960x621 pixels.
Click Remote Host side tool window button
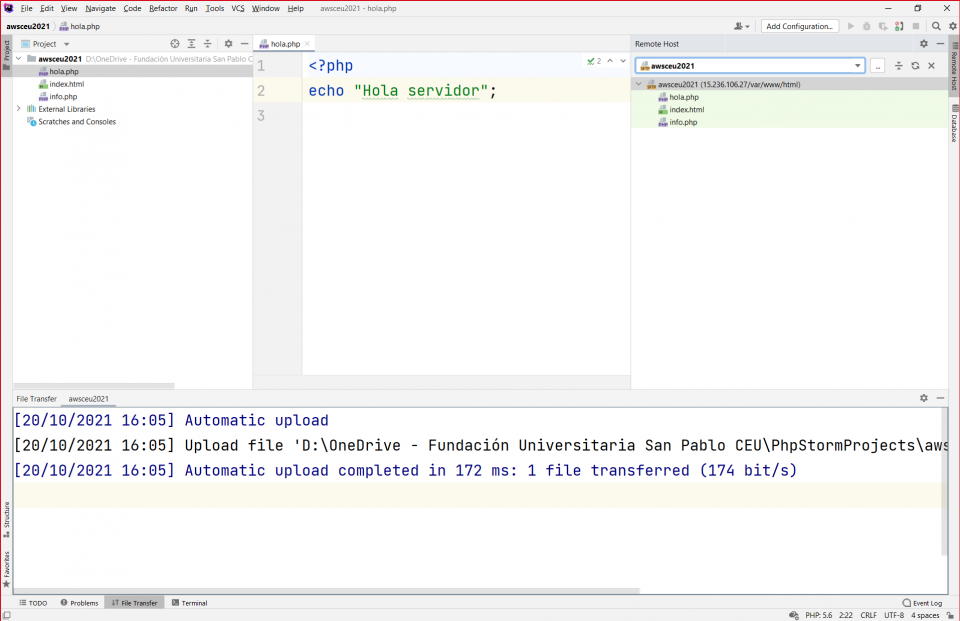coord(954,66)
